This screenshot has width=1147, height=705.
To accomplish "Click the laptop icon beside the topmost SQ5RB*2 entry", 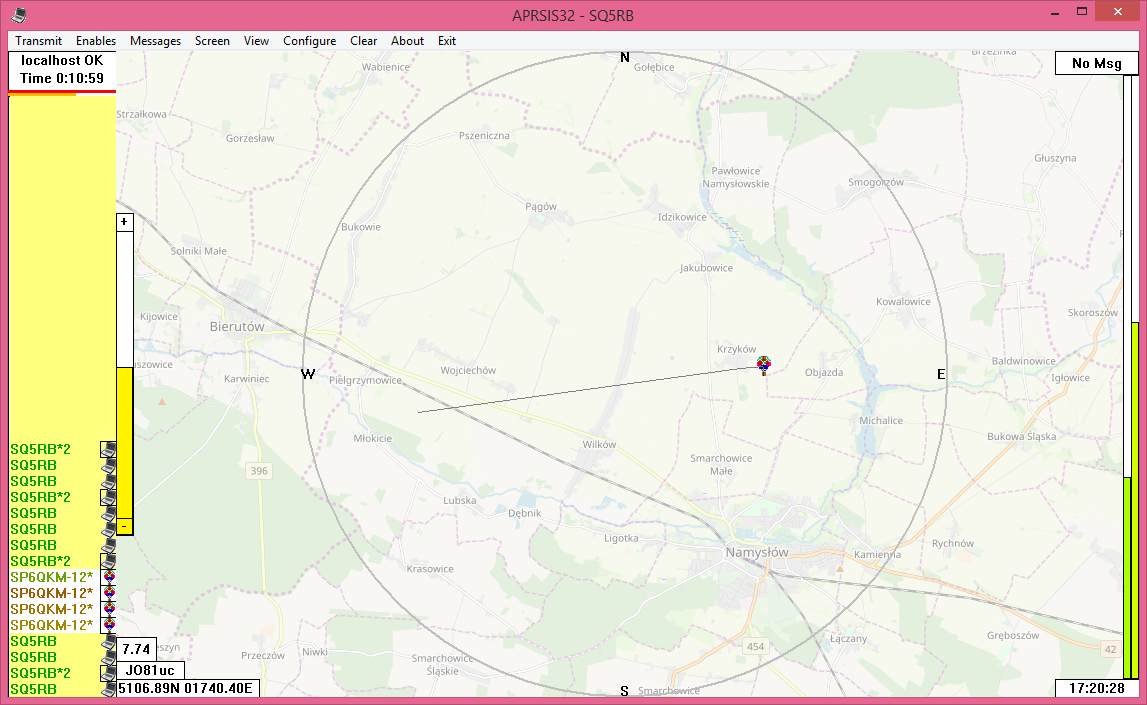I will (108, 449).
